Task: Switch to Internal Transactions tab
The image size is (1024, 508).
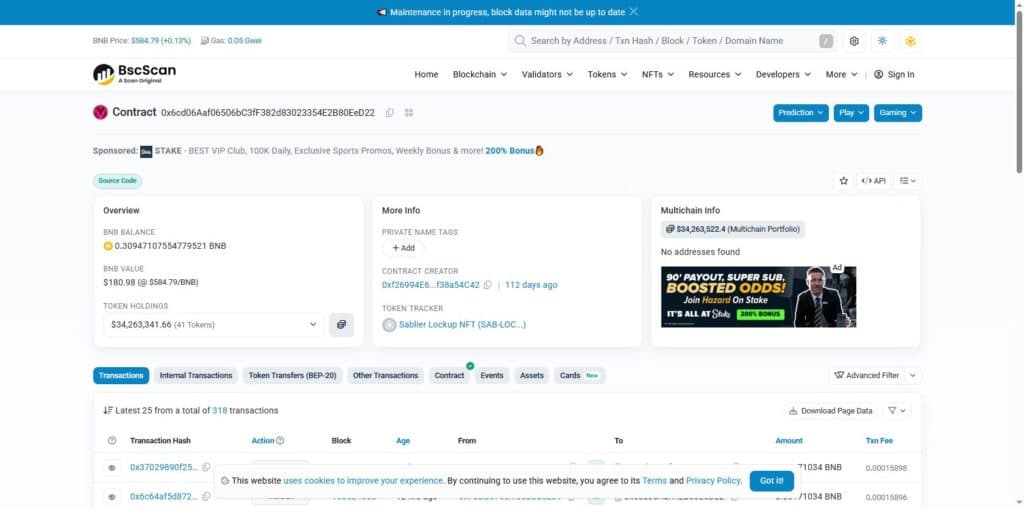Action: (x=196, y=375)
